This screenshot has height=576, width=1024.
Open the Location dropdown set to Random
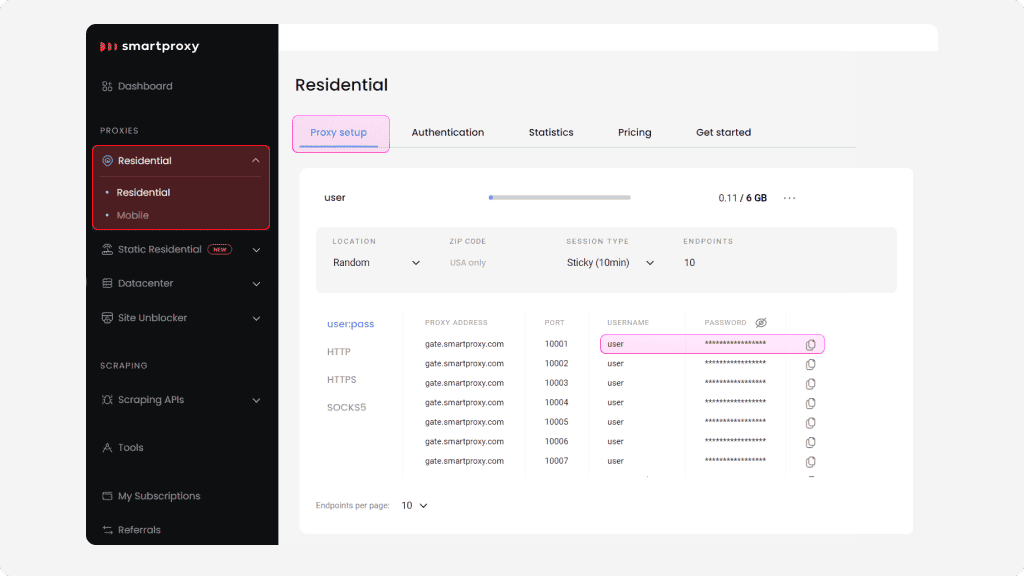click(376, 263)
